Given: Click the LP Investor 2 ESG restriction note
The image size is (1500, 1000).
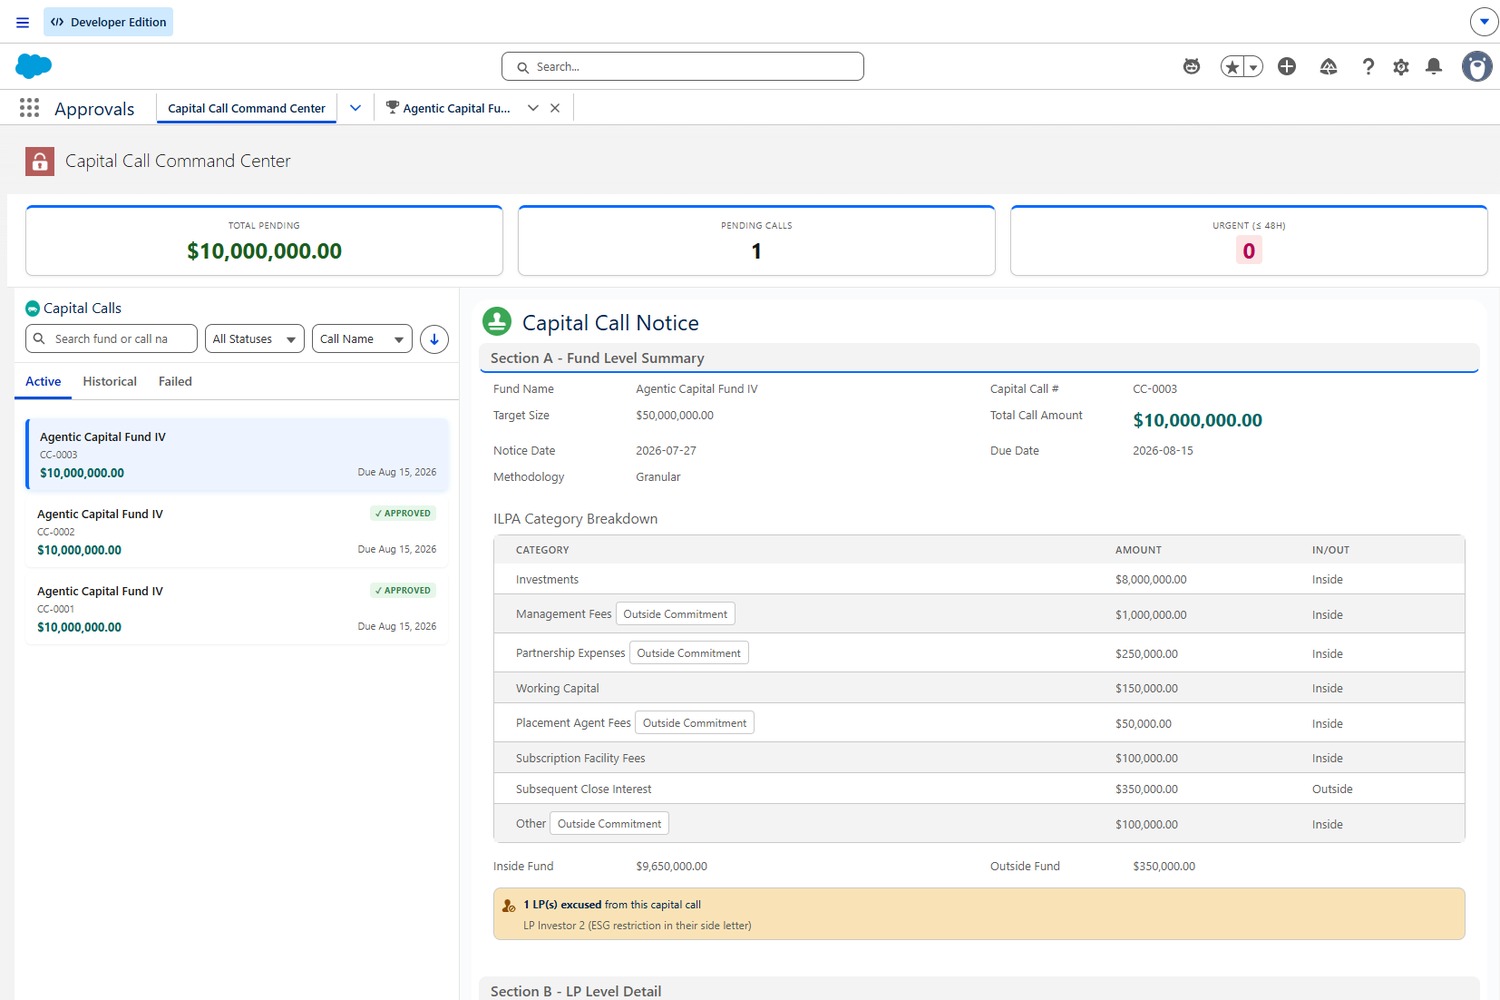Looking at the screenshot, I should pyautogui.click(x=638, y=926).
